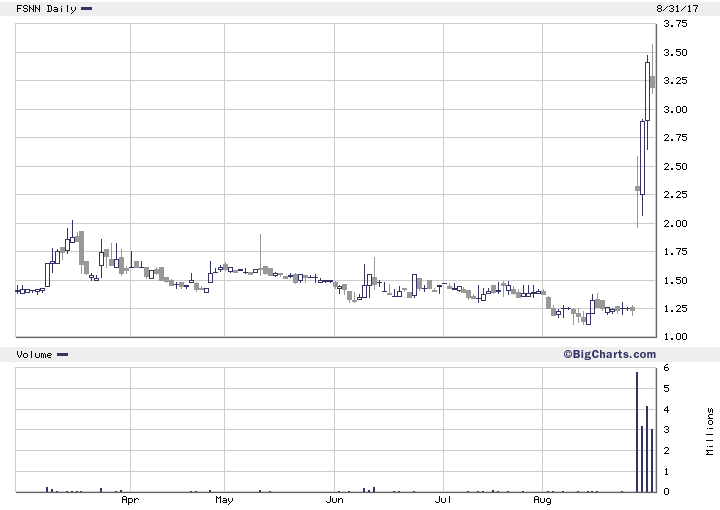The width and height of the screenshot is (720, 510).
Task: Click the 4 volume axis label
Action: (666, 409)
